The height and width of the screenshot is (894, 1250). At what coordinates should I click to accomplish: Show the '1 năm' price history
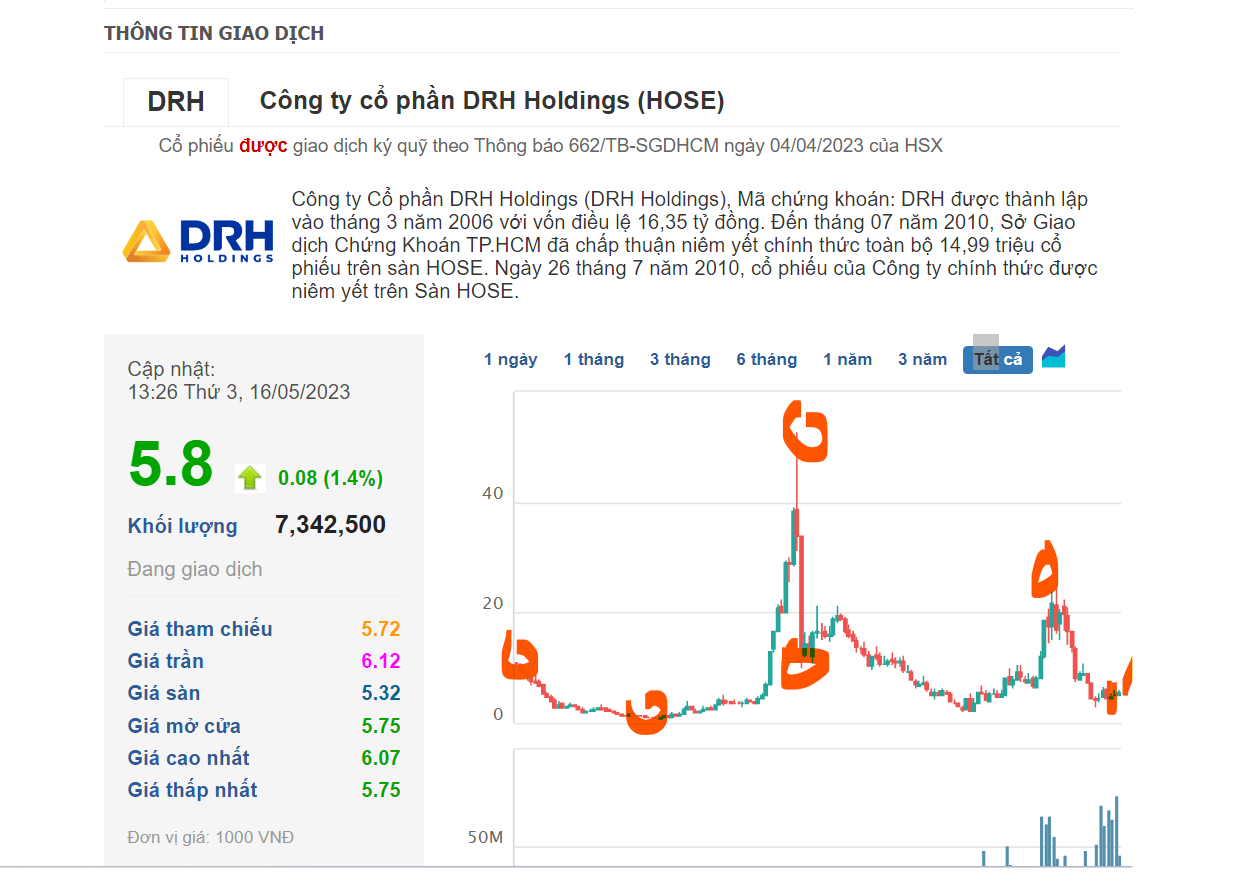848,360
